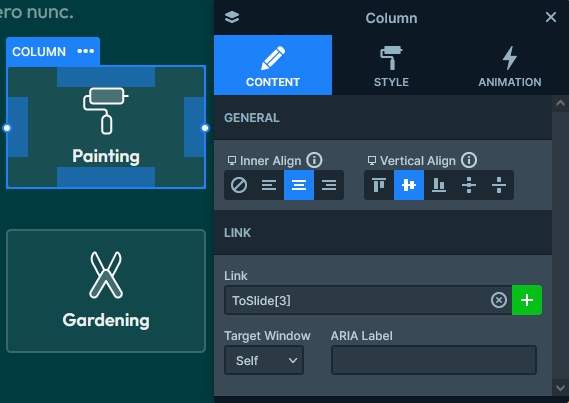The width and height of the screenshot is (569, 403).
Task: Clear the ToSlide[3] link value
Action: (x=499, y=300)
